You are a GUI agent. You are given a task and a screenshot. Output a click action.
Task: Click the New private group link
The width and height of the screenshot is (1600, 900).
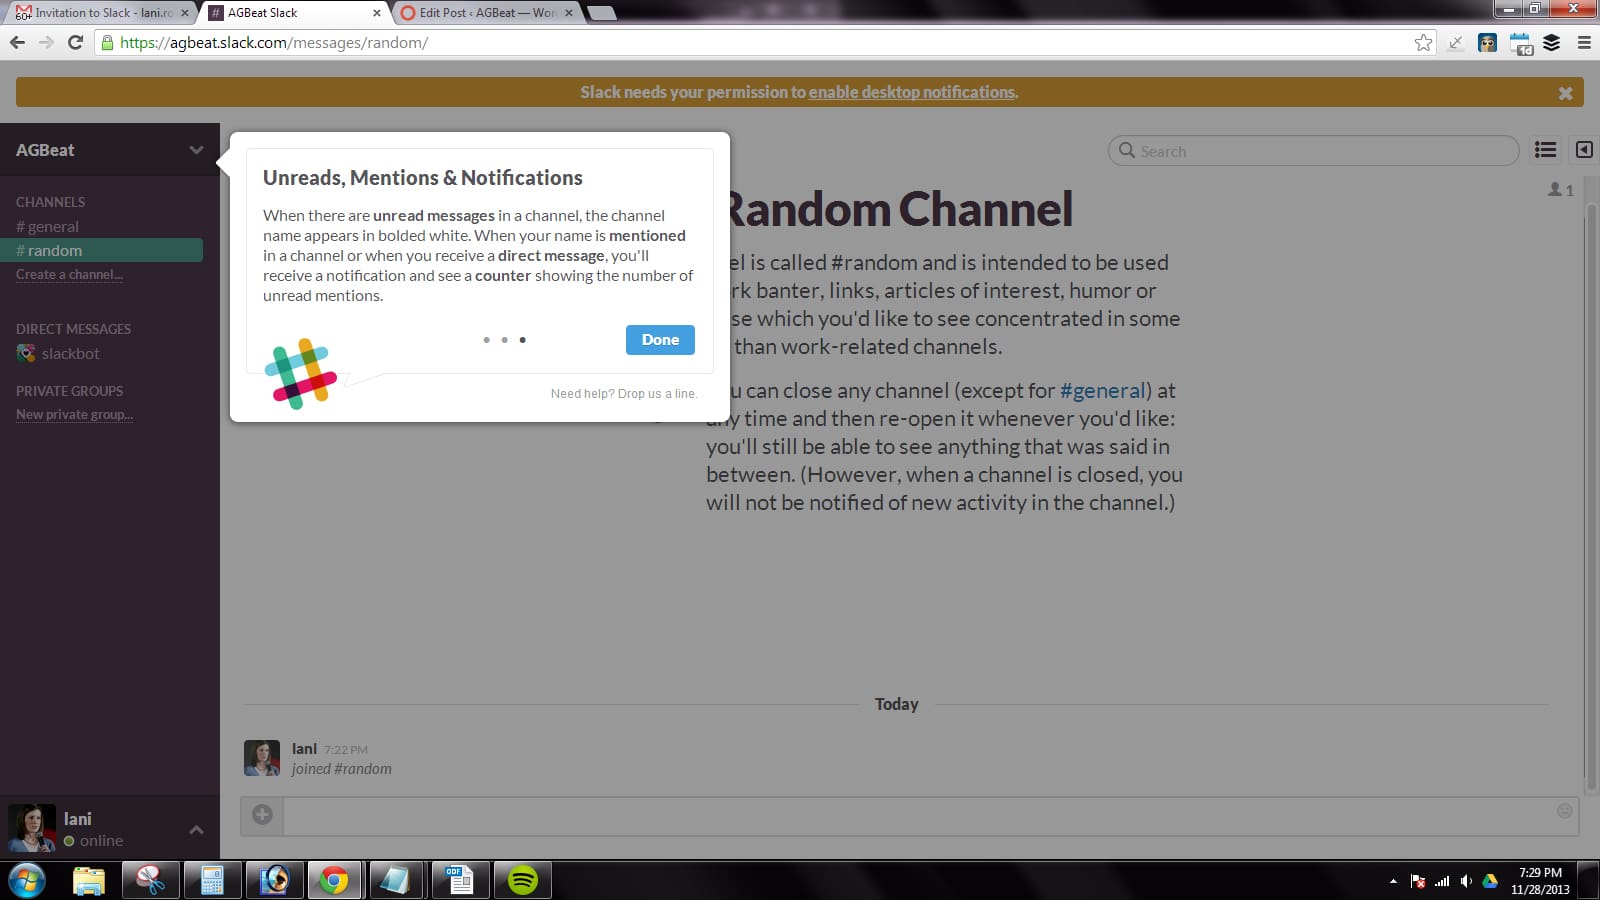[74, 415]
